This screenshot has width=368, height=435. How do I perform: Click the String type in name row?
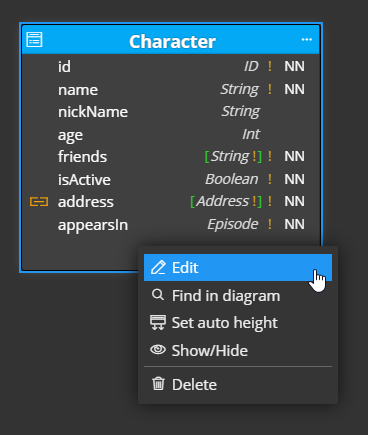point(239,89)
